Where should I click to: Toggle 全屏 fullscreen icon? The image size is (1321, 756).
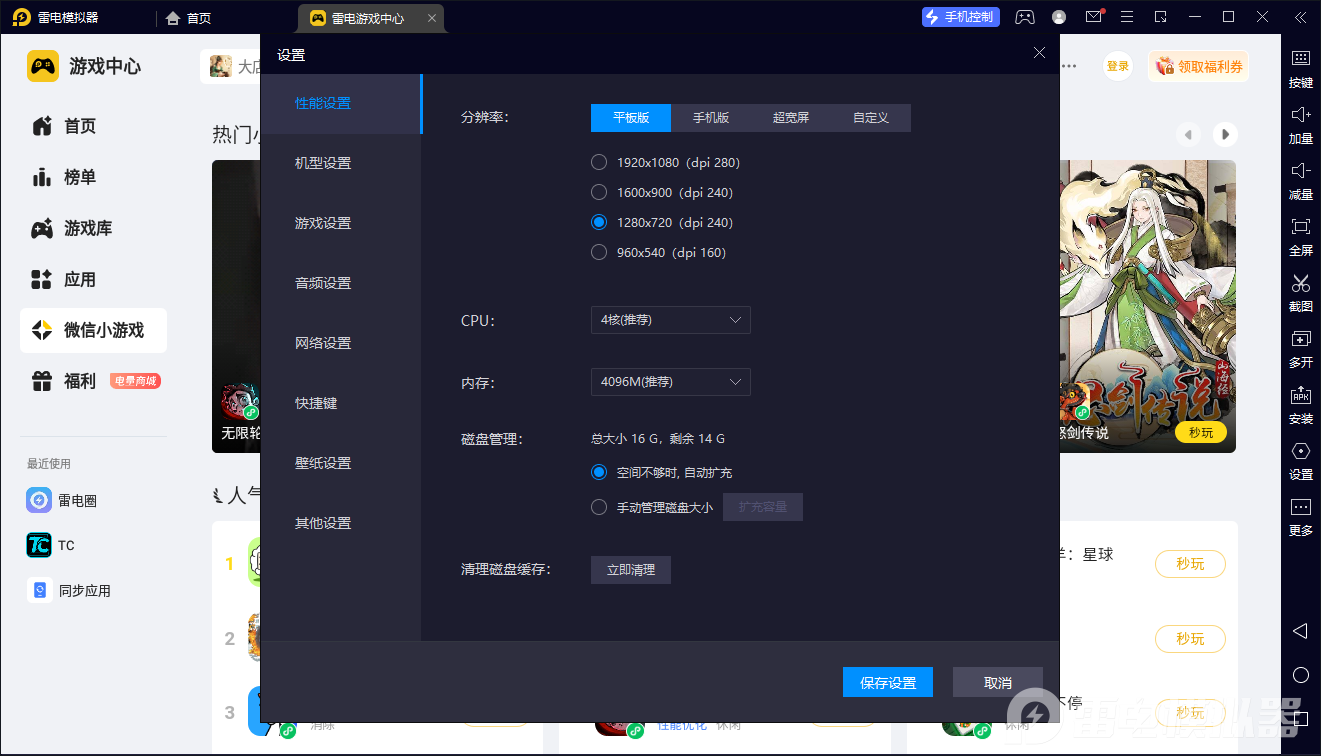(x=1300, y=227)
